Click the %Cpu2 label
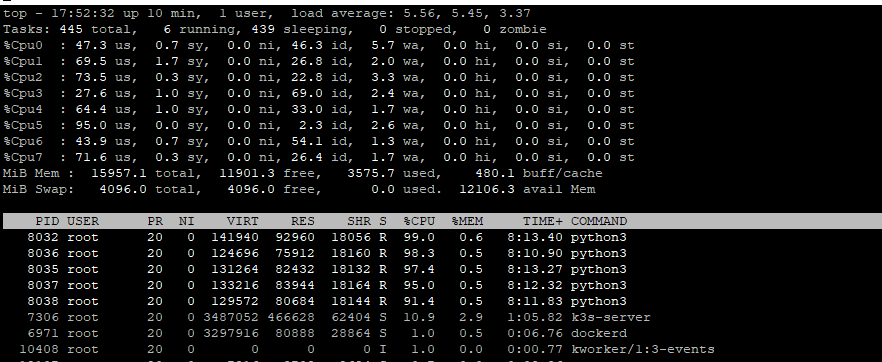 pos(22,77)
